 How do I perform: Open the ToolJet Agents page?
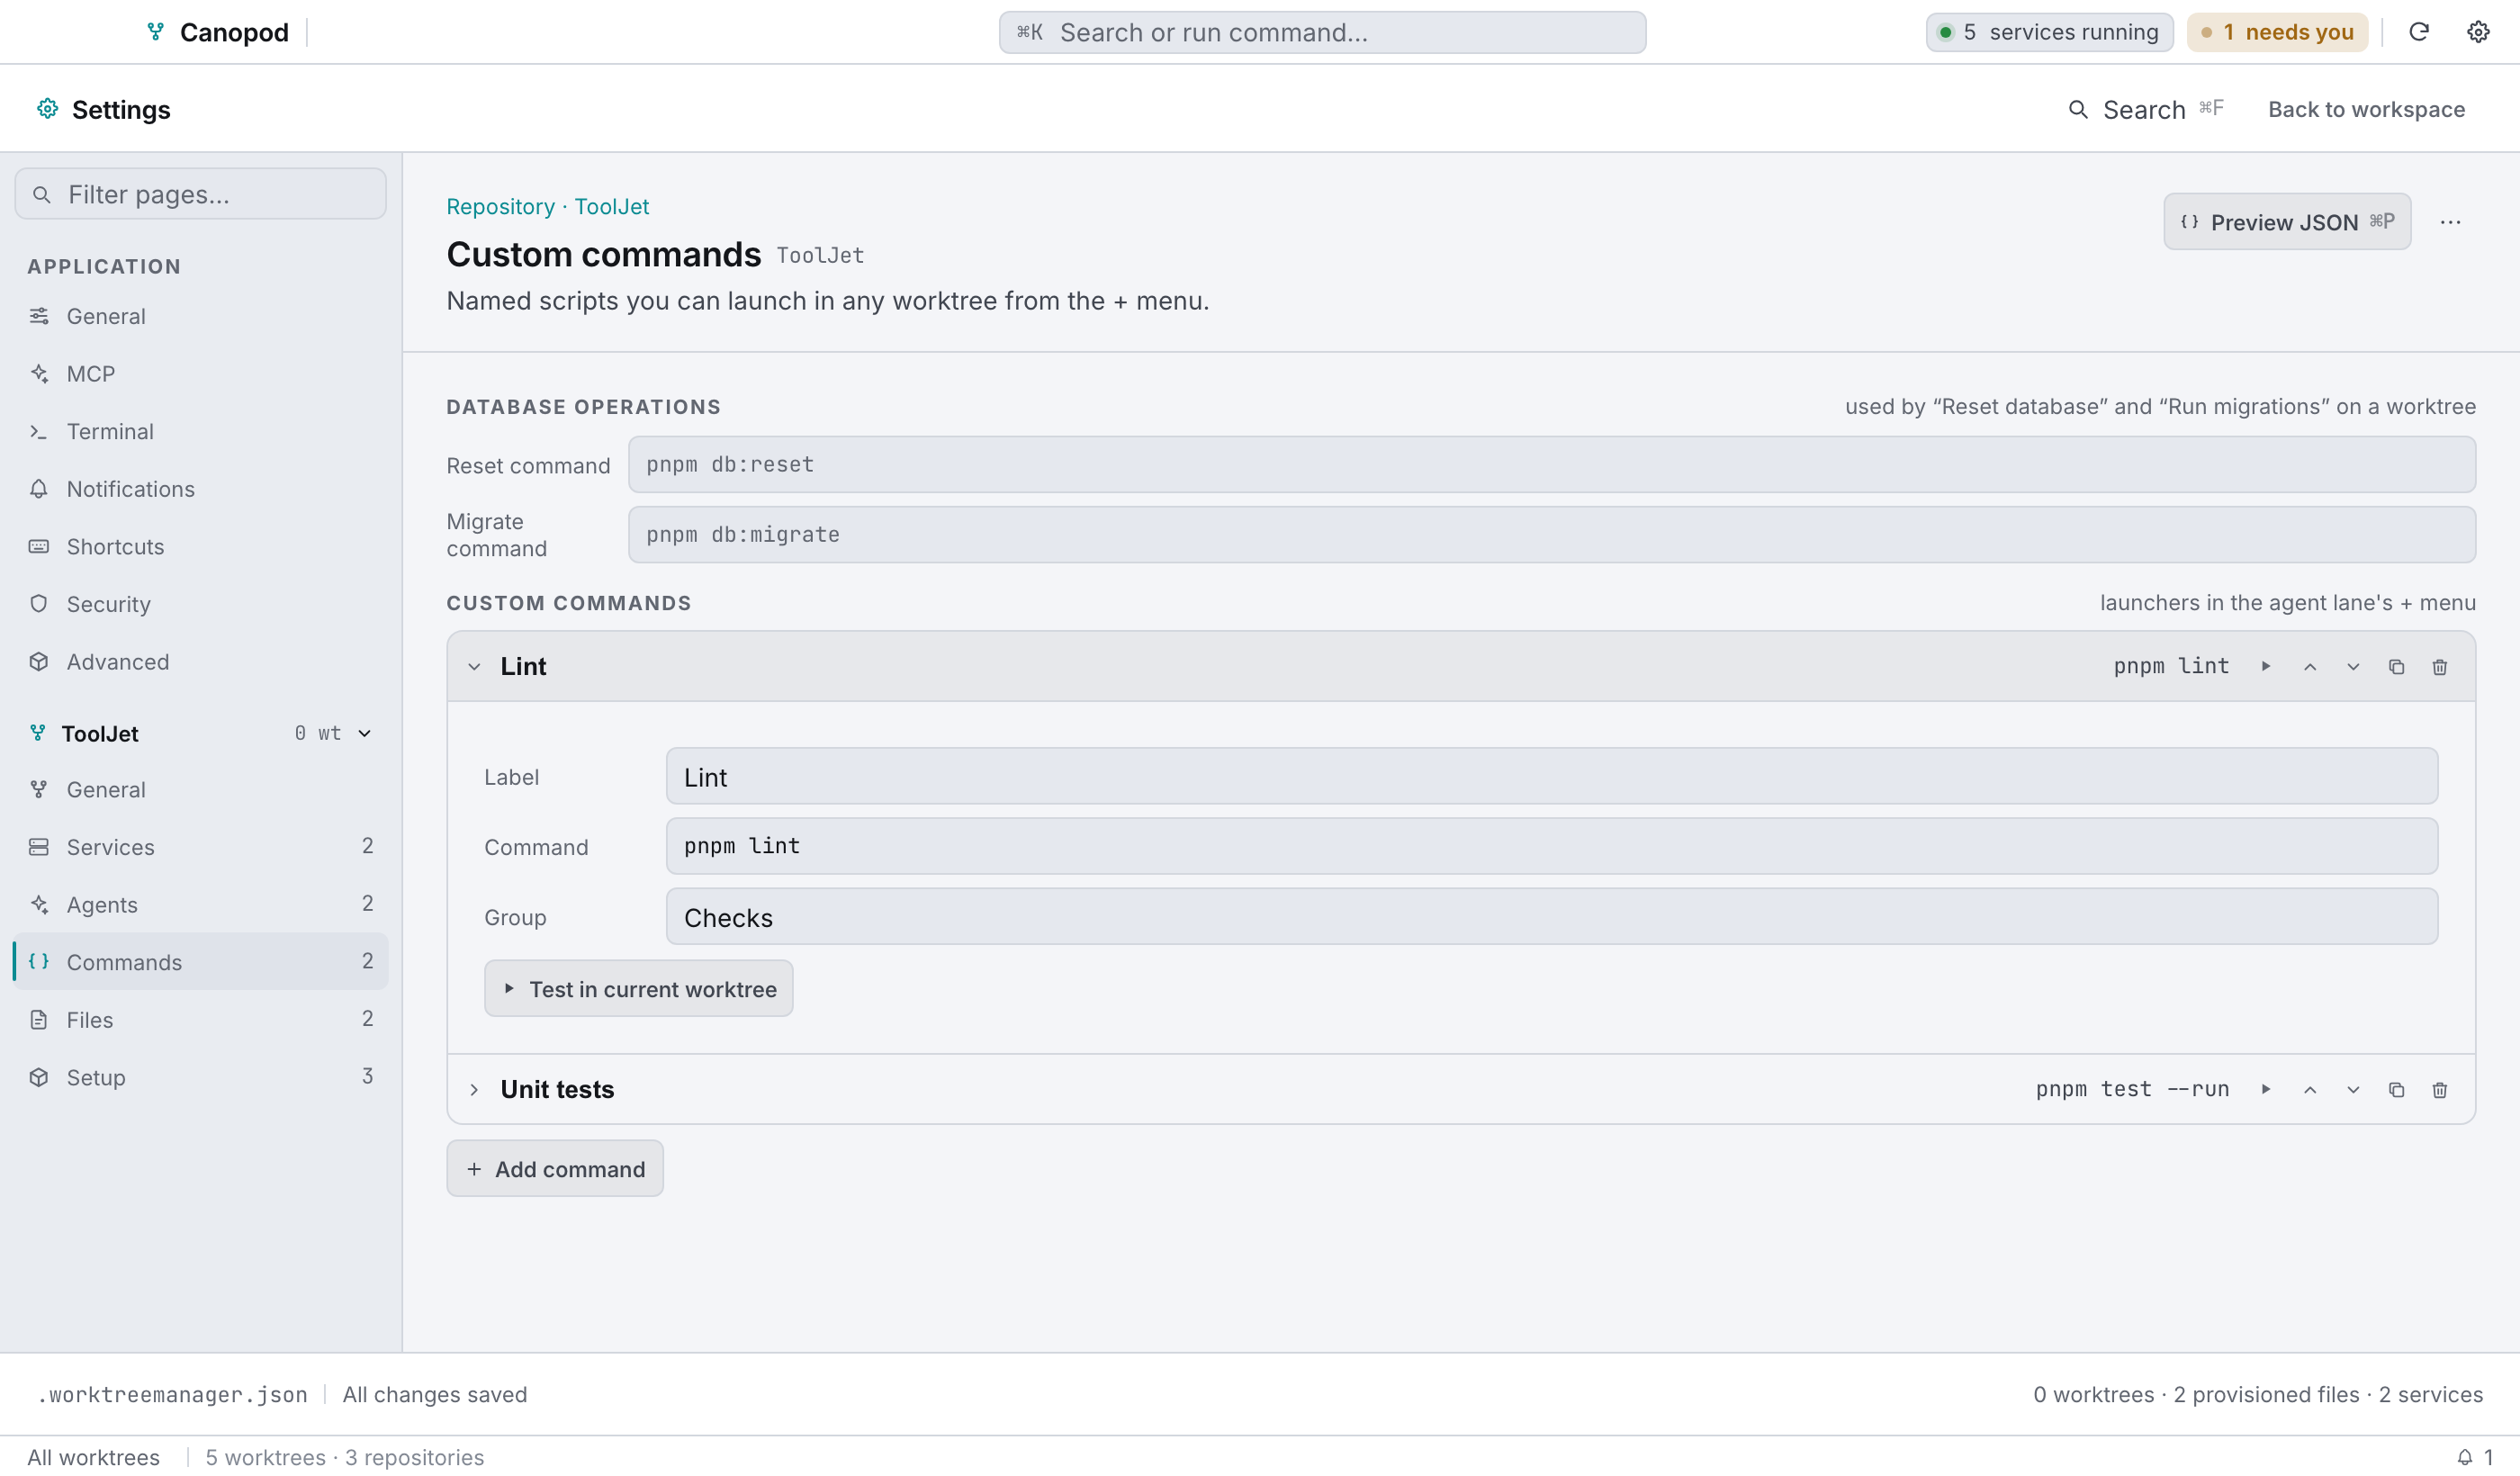click(200, 905)
